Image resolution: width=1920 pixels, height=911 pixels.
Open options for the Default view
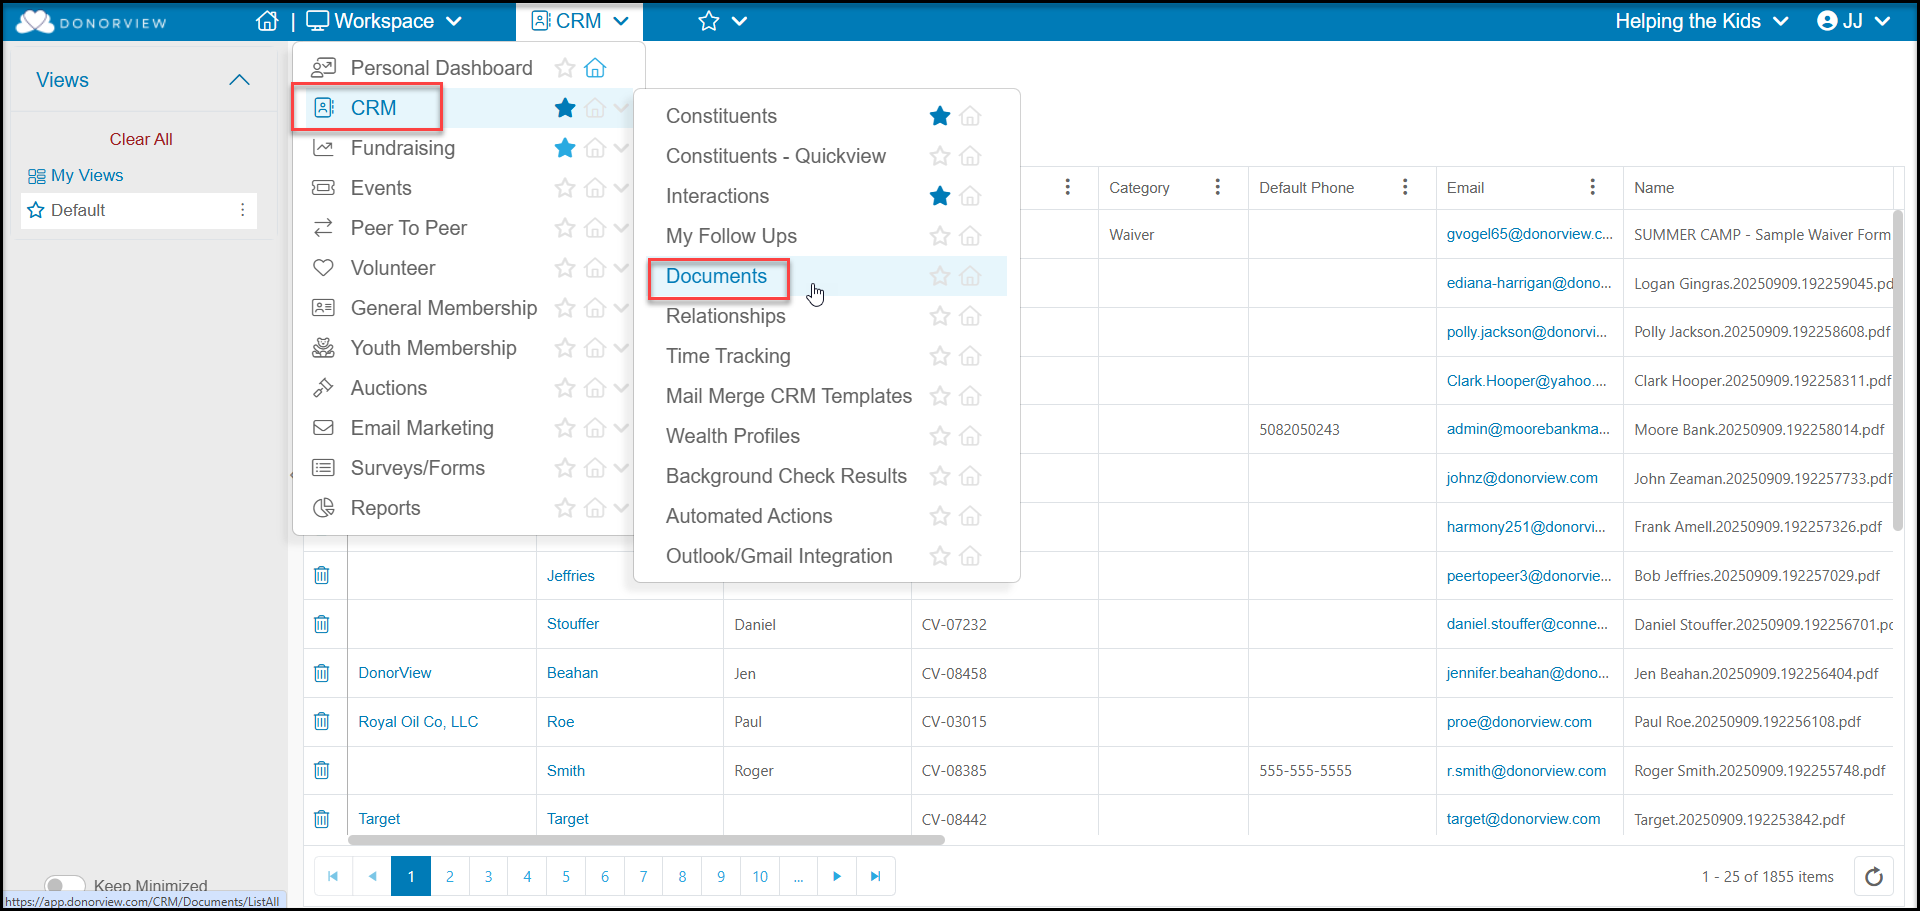pos(242,210)
